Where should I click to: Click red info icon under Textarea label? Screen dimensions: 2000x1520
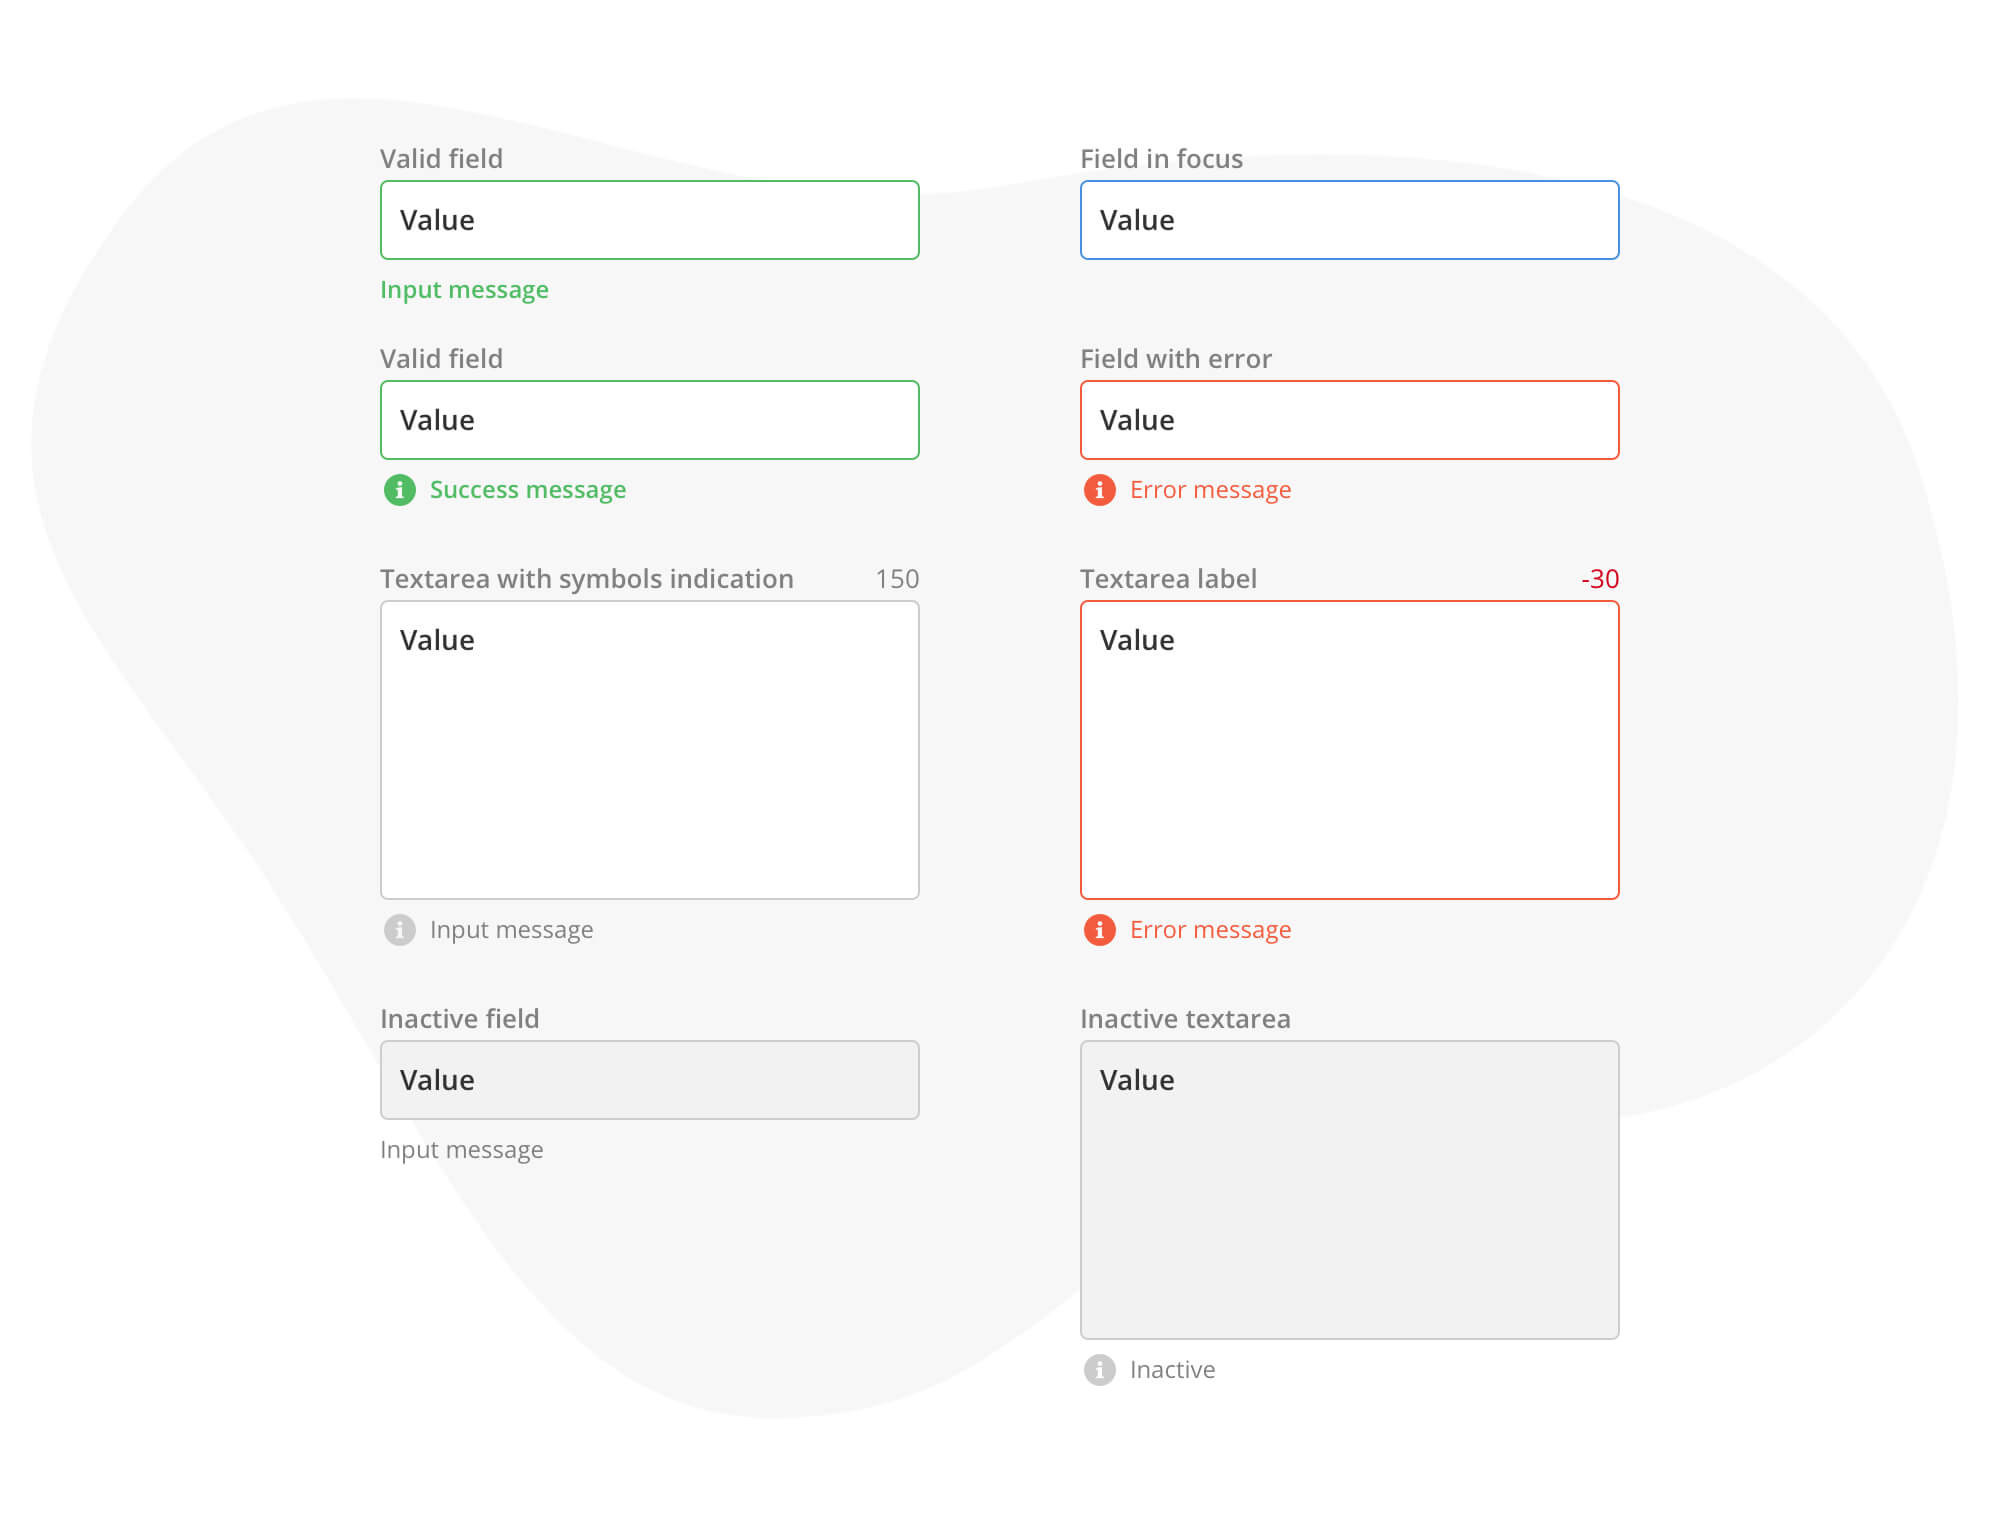pyautogui.click(x=1099, y=930)
